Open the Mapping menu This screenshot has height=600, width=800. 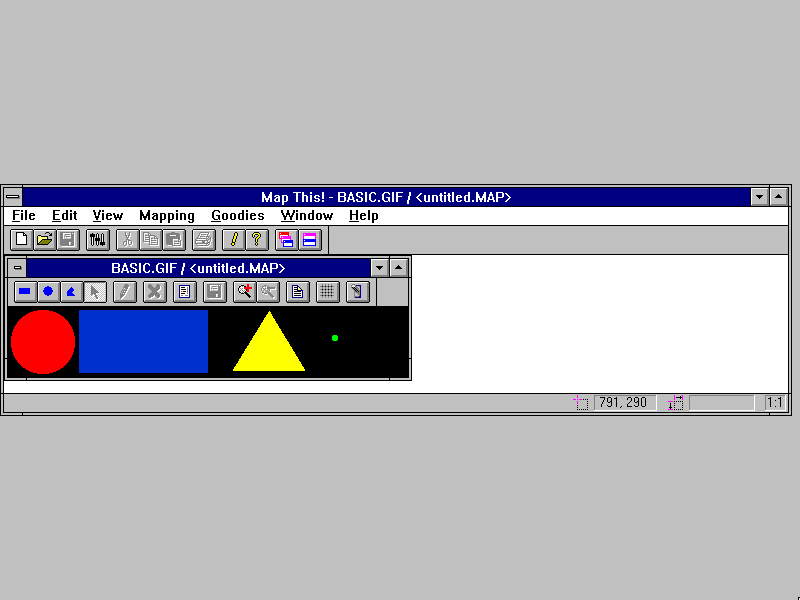click(x=167, y=215)
